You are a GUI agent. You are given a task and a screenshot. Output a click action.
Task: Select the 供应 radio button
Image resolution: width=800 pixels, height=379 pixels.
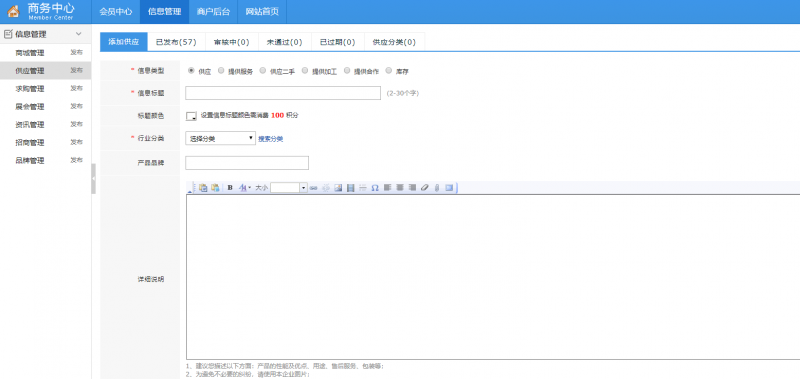(191, 71)
